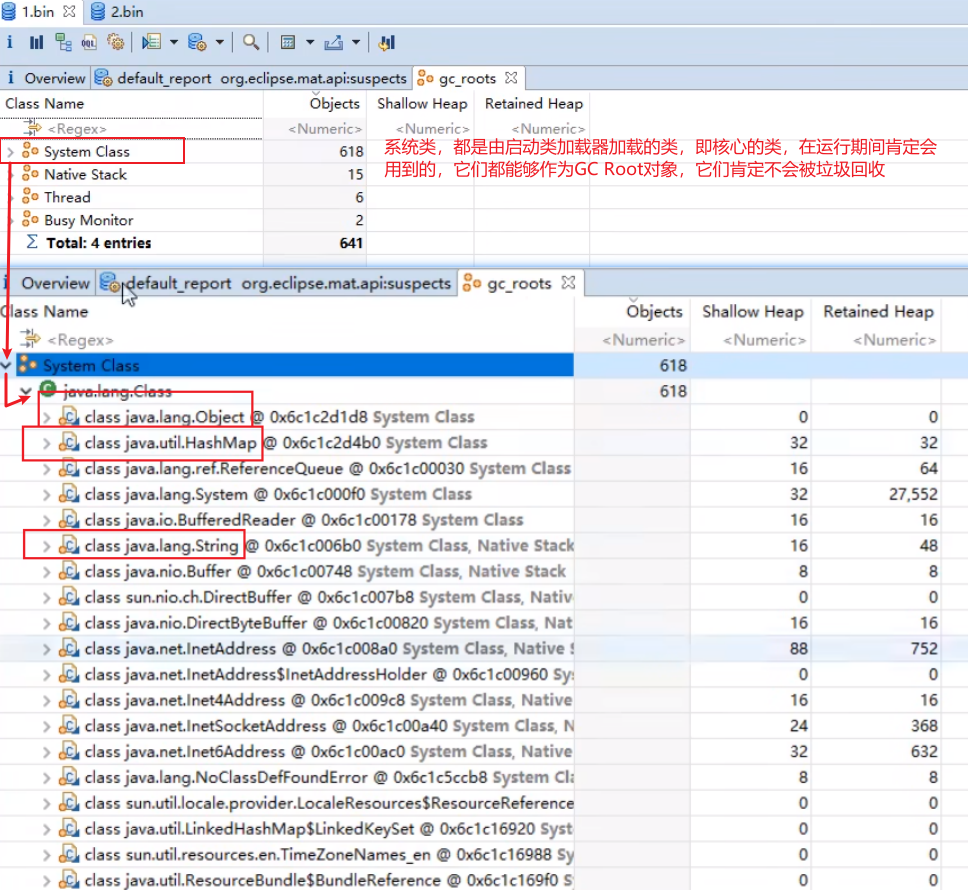Open the histogram view icon

(x=36, y=42)
